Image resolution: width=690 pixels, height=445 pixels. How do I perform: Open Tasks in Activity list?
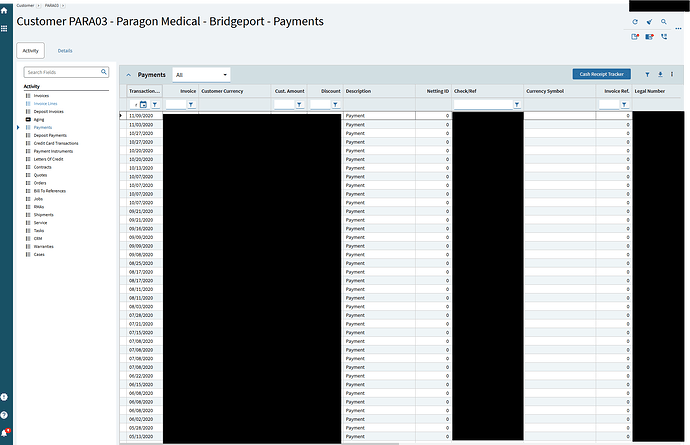pyautogui.click(x=39, y=231)
